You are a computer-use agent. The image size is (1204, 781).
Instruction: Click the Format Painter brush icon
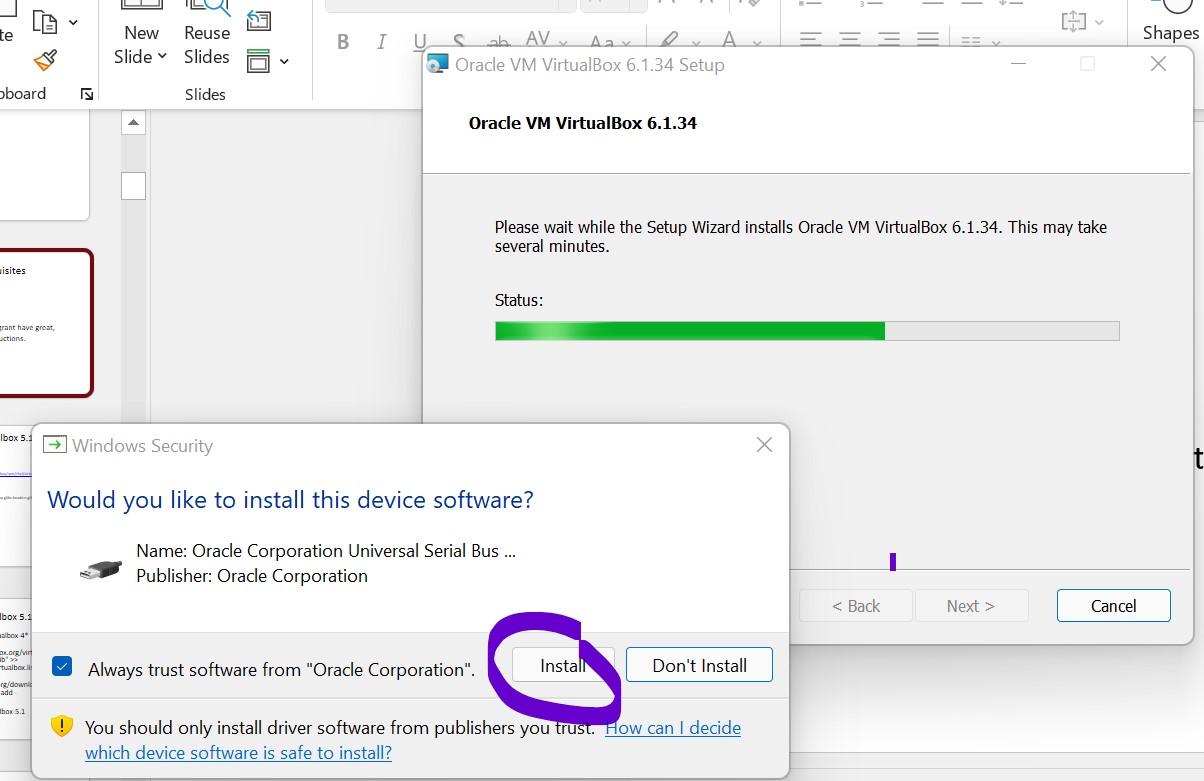tap(45, 61)
